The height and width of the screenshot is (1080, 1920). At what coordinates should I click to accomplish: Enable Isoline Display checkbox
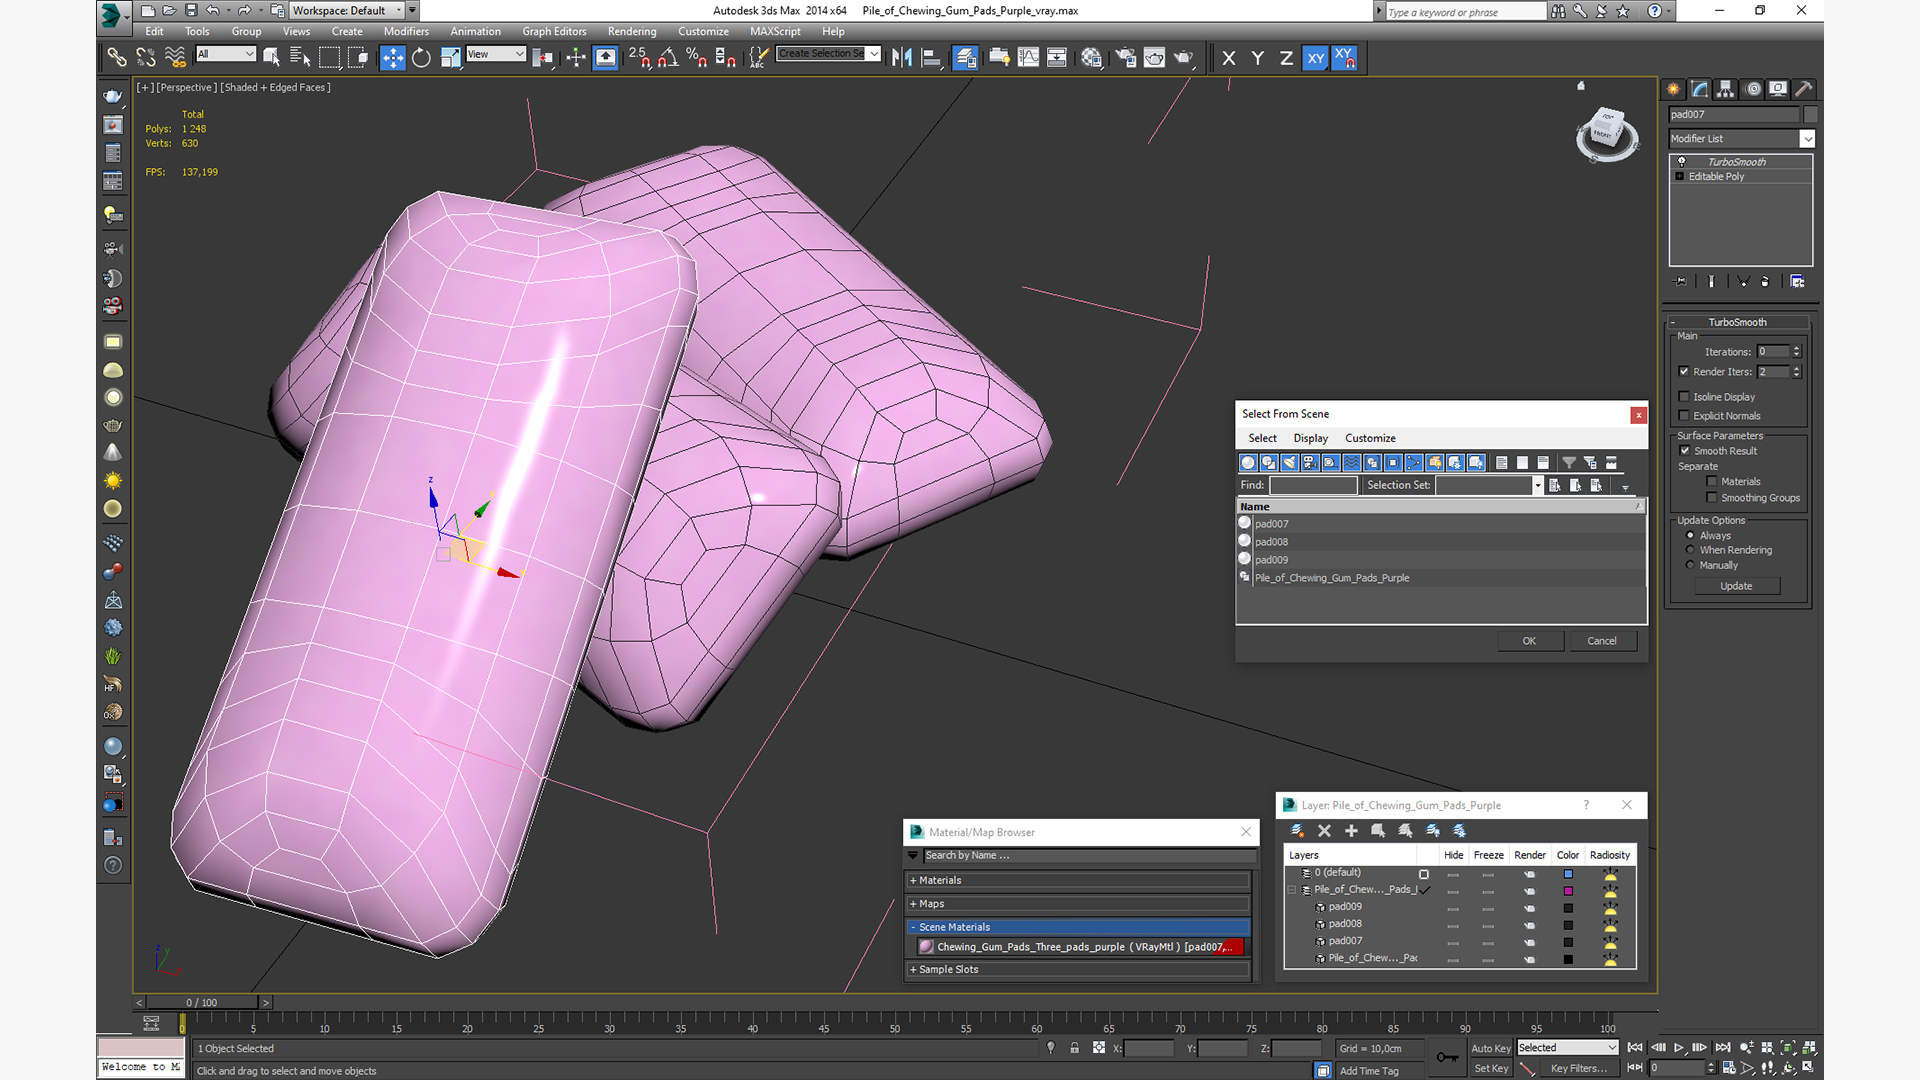tap(1684, 397)
